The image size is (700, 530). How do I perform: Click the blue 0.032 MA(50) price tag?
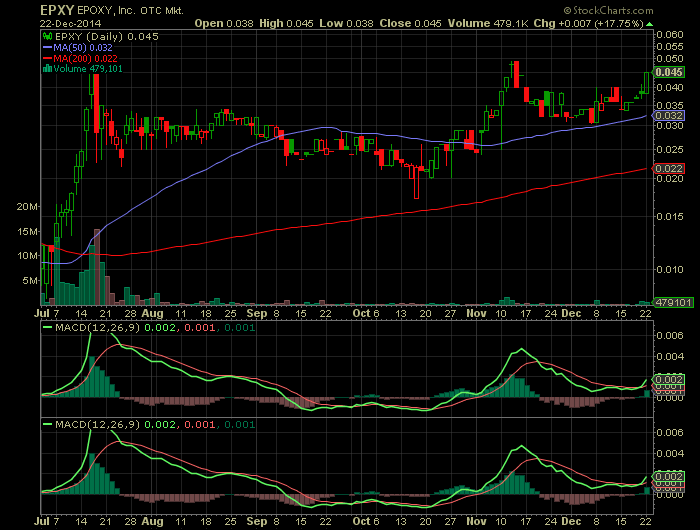pos(668,116)
